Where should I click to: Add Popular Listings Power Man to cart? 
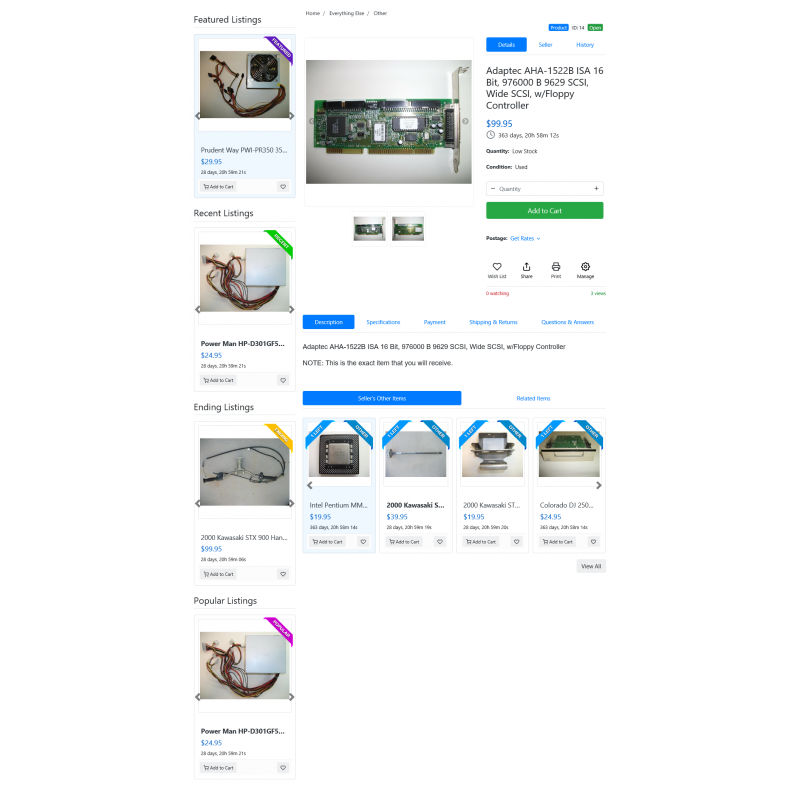tap(218, 768)
